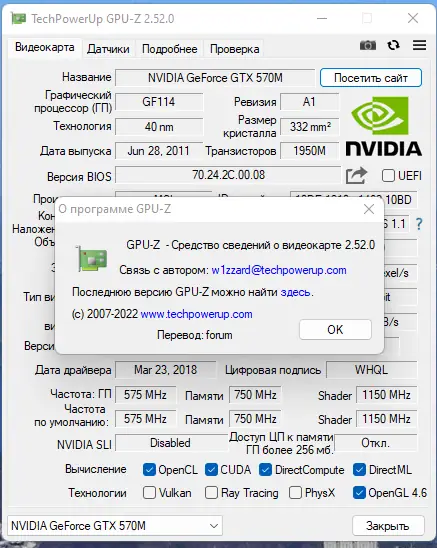Toggle the CUDA checkbox

(211, 470)
